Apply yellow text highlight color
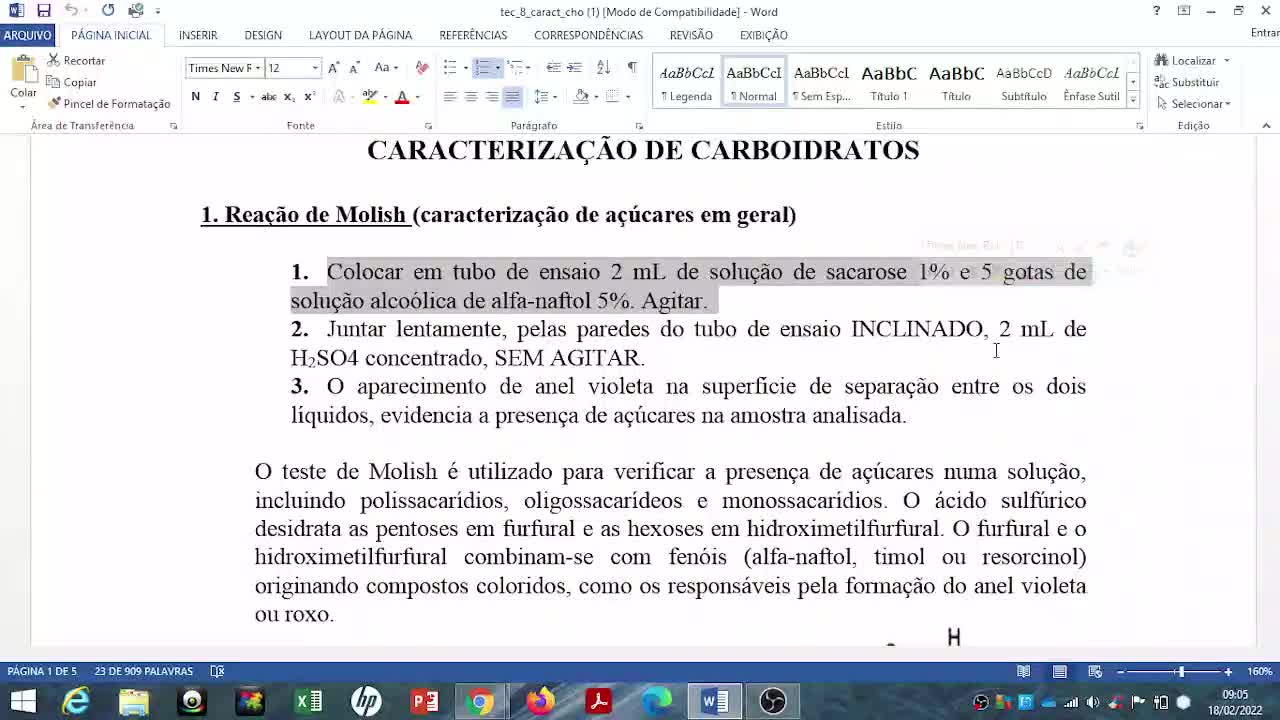 point(370,97)
